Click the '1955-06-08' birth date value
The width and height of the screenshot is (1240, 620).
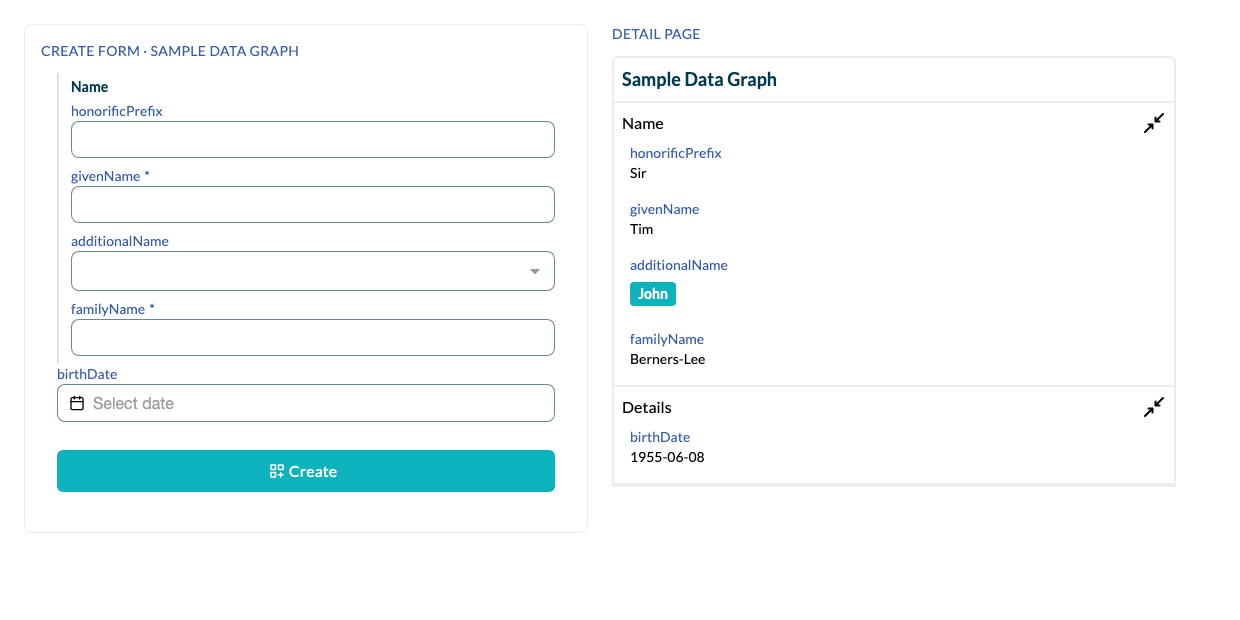tap(668, 457)
